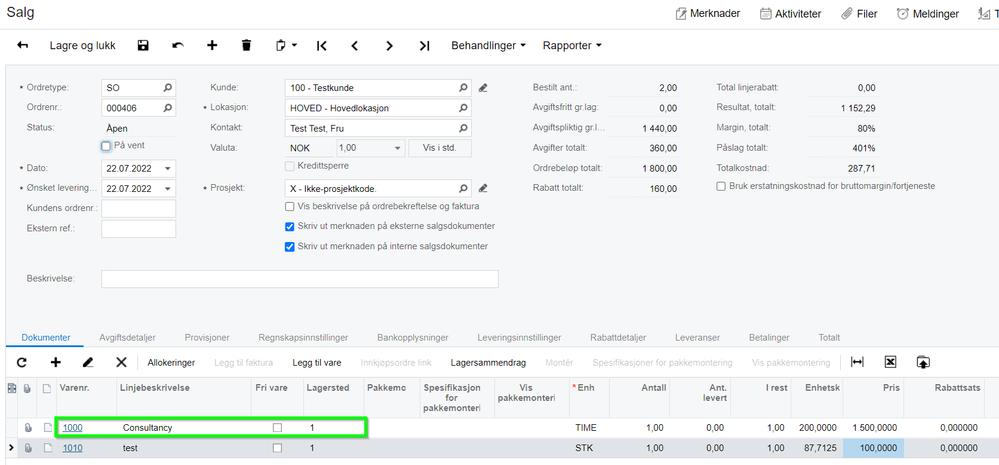Click the Beskrivelse text field

[300, 279]
